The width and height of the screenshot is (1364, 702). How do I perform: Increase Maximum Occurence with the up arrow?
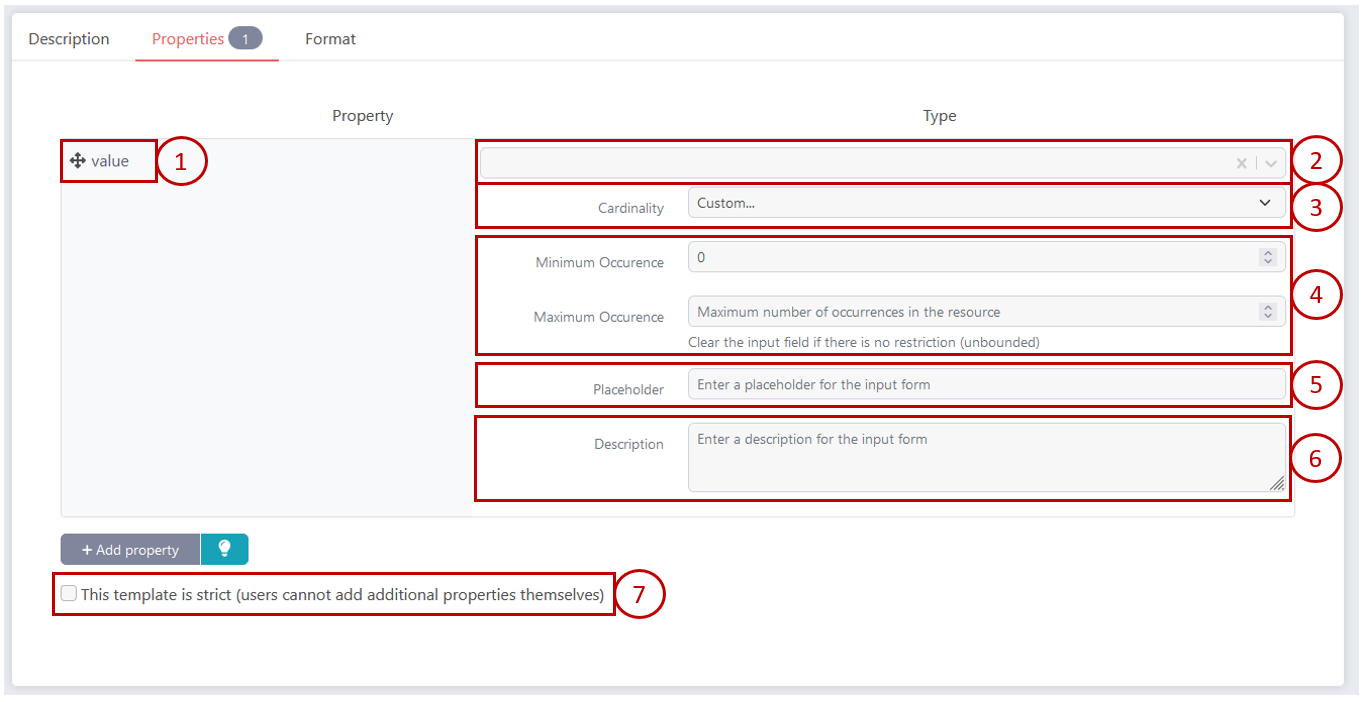point(1268,307)
